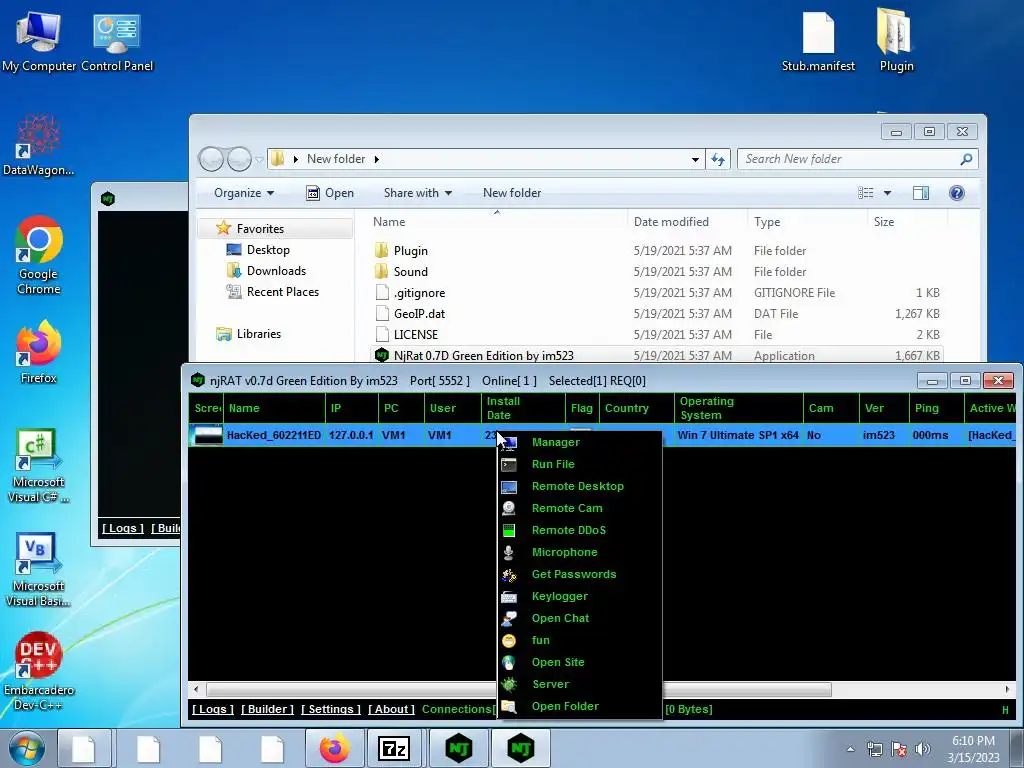Image resolution: width=1024 pixels, height=768 pixels.
Task: Click network icon in system tray
Action: (874, 749)
